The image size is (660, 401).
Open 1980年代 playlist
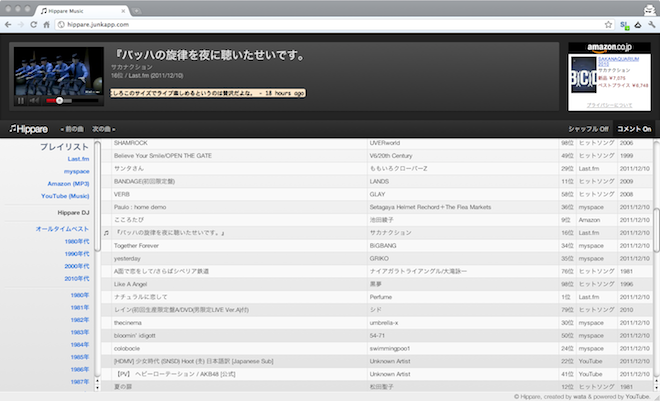[x=77, y=242]
